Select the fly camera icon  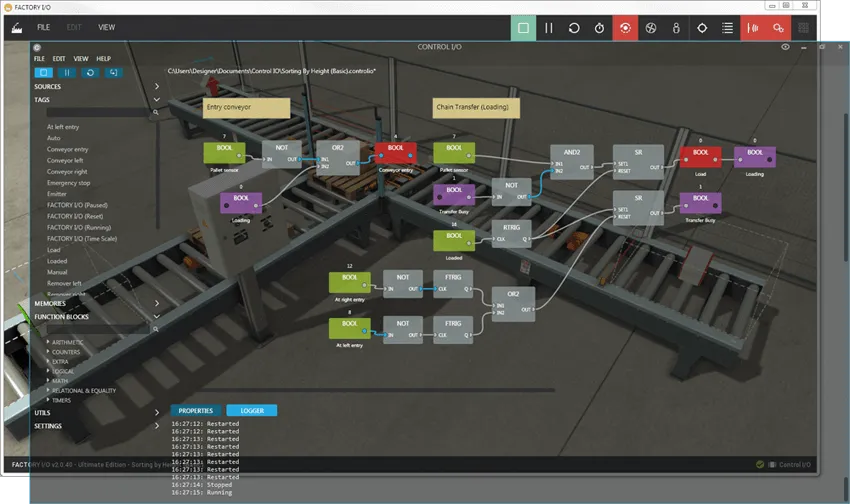(x=651, y=28)
